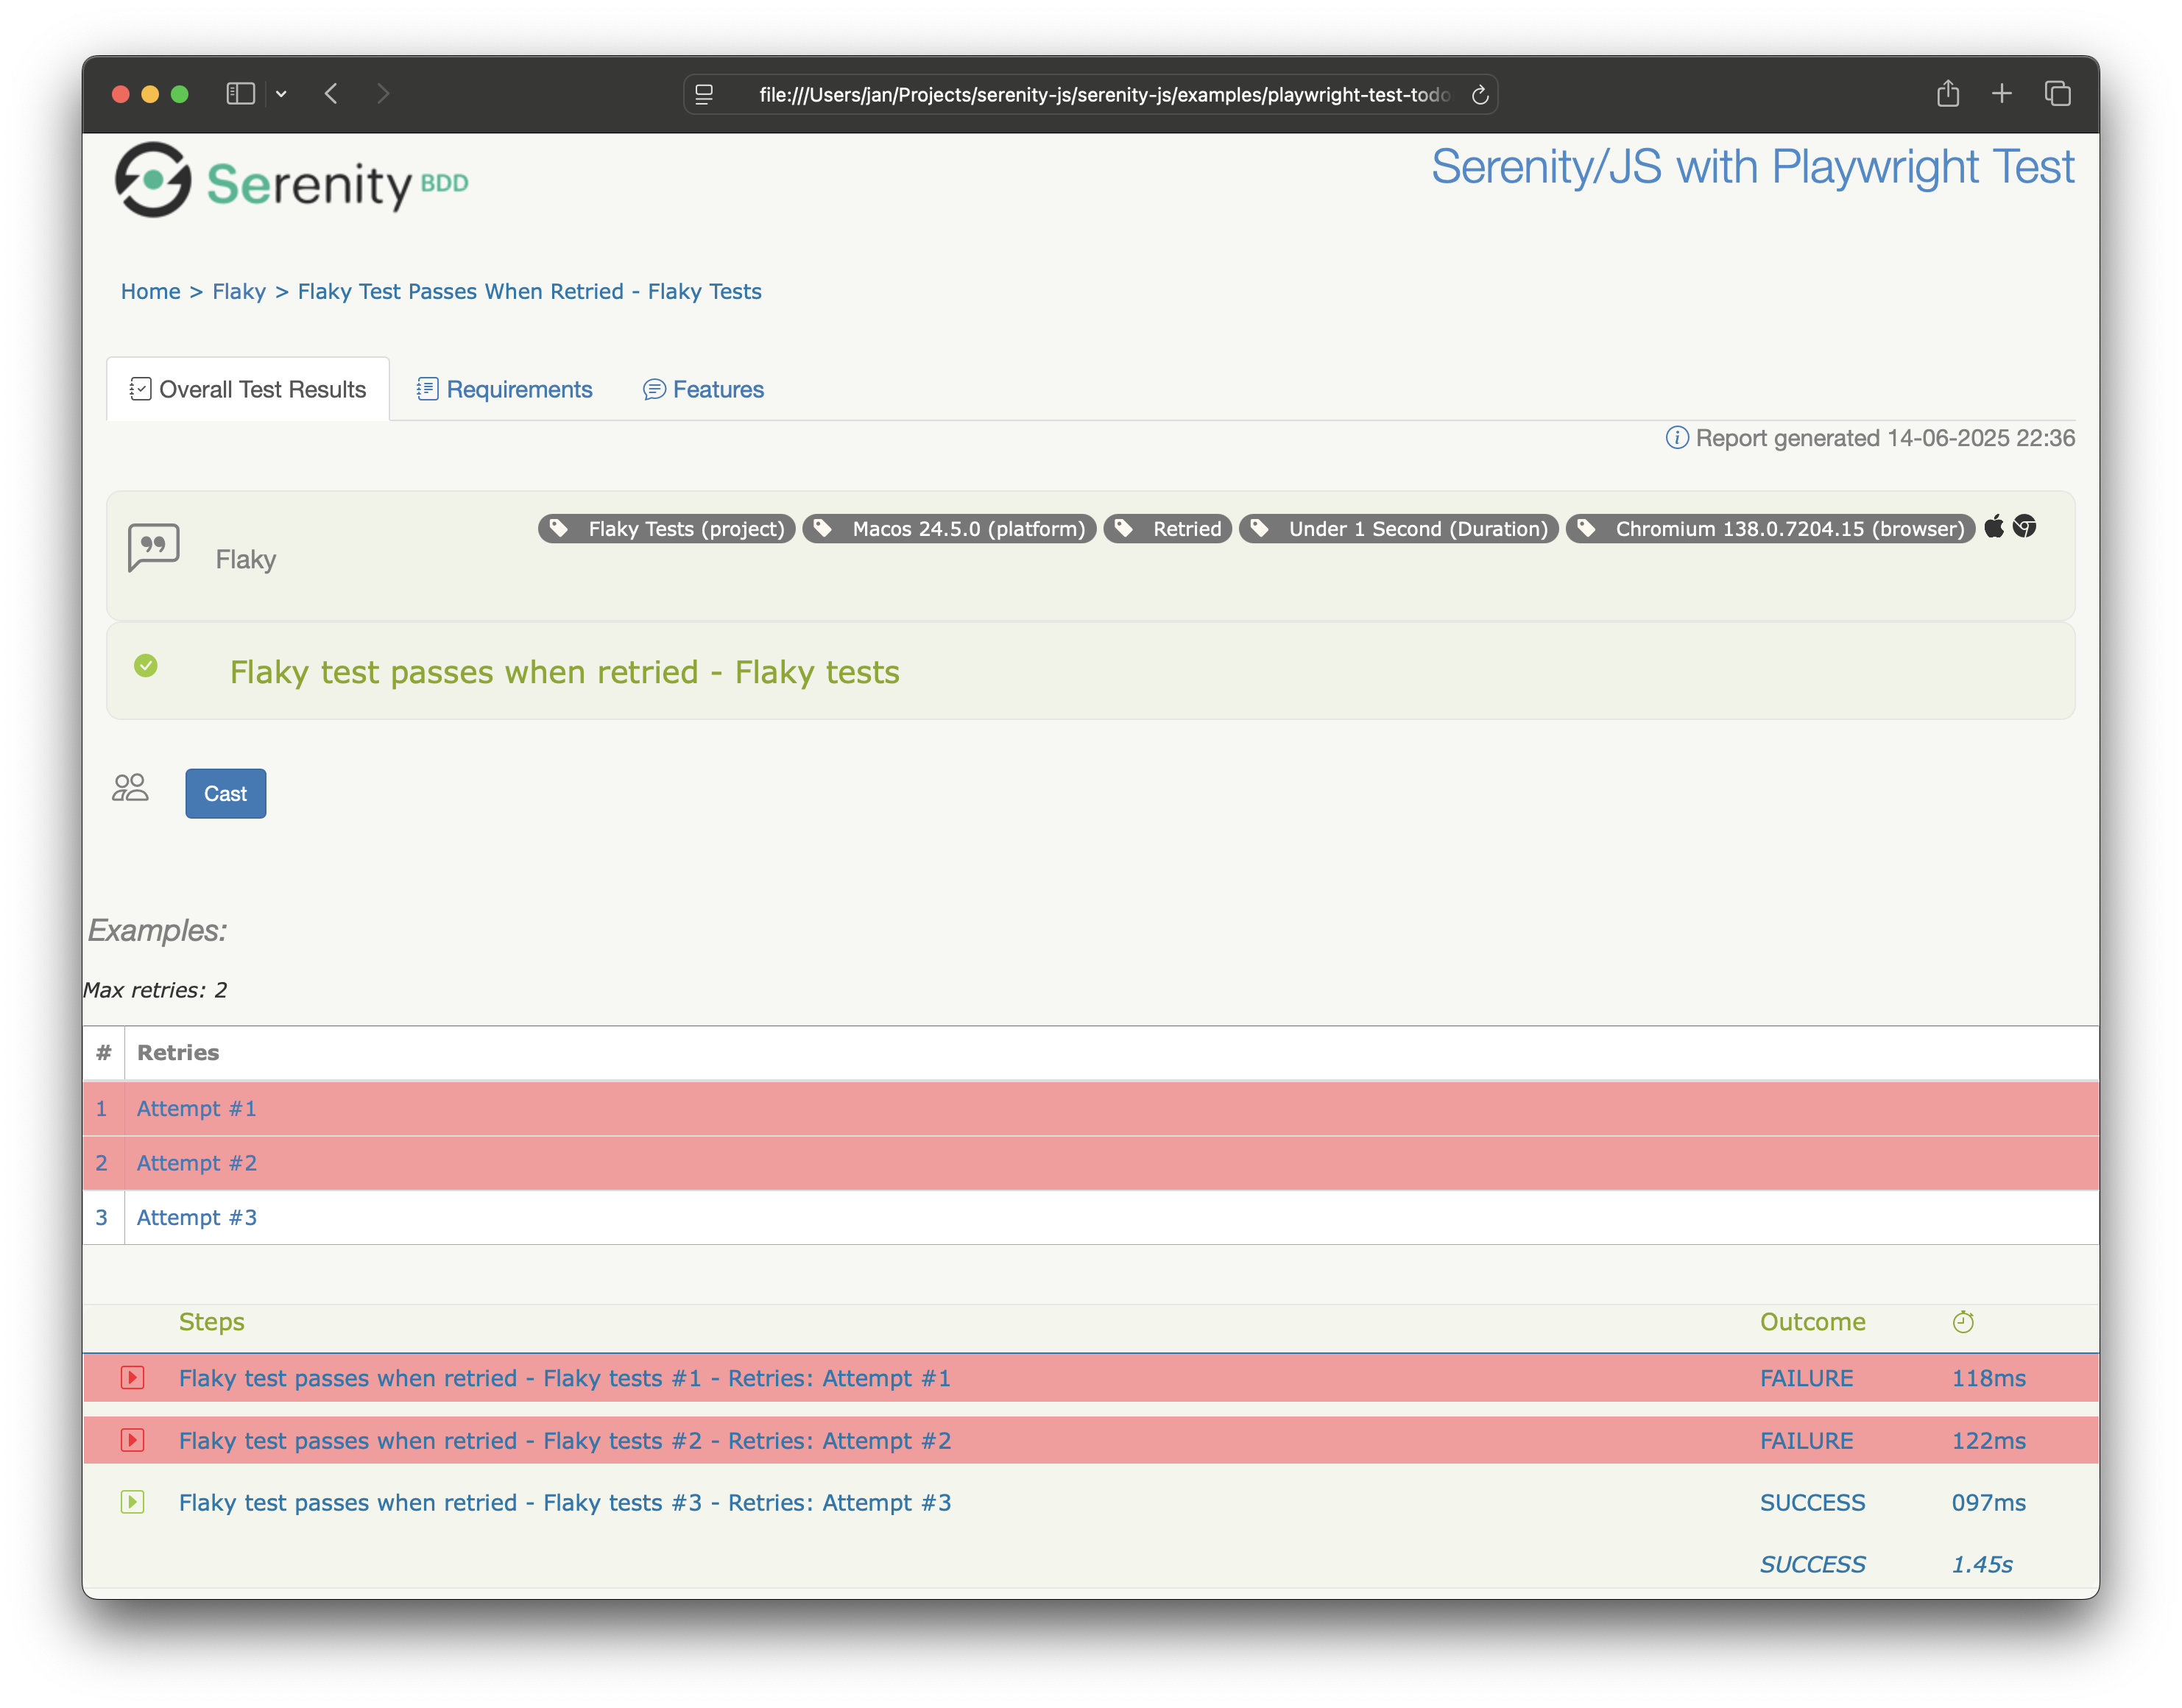The width and height of the screenshot is (2182, 1708).
Task: Click the FAILURE outcome for Attempt #2
Action: (1806, 1440)
